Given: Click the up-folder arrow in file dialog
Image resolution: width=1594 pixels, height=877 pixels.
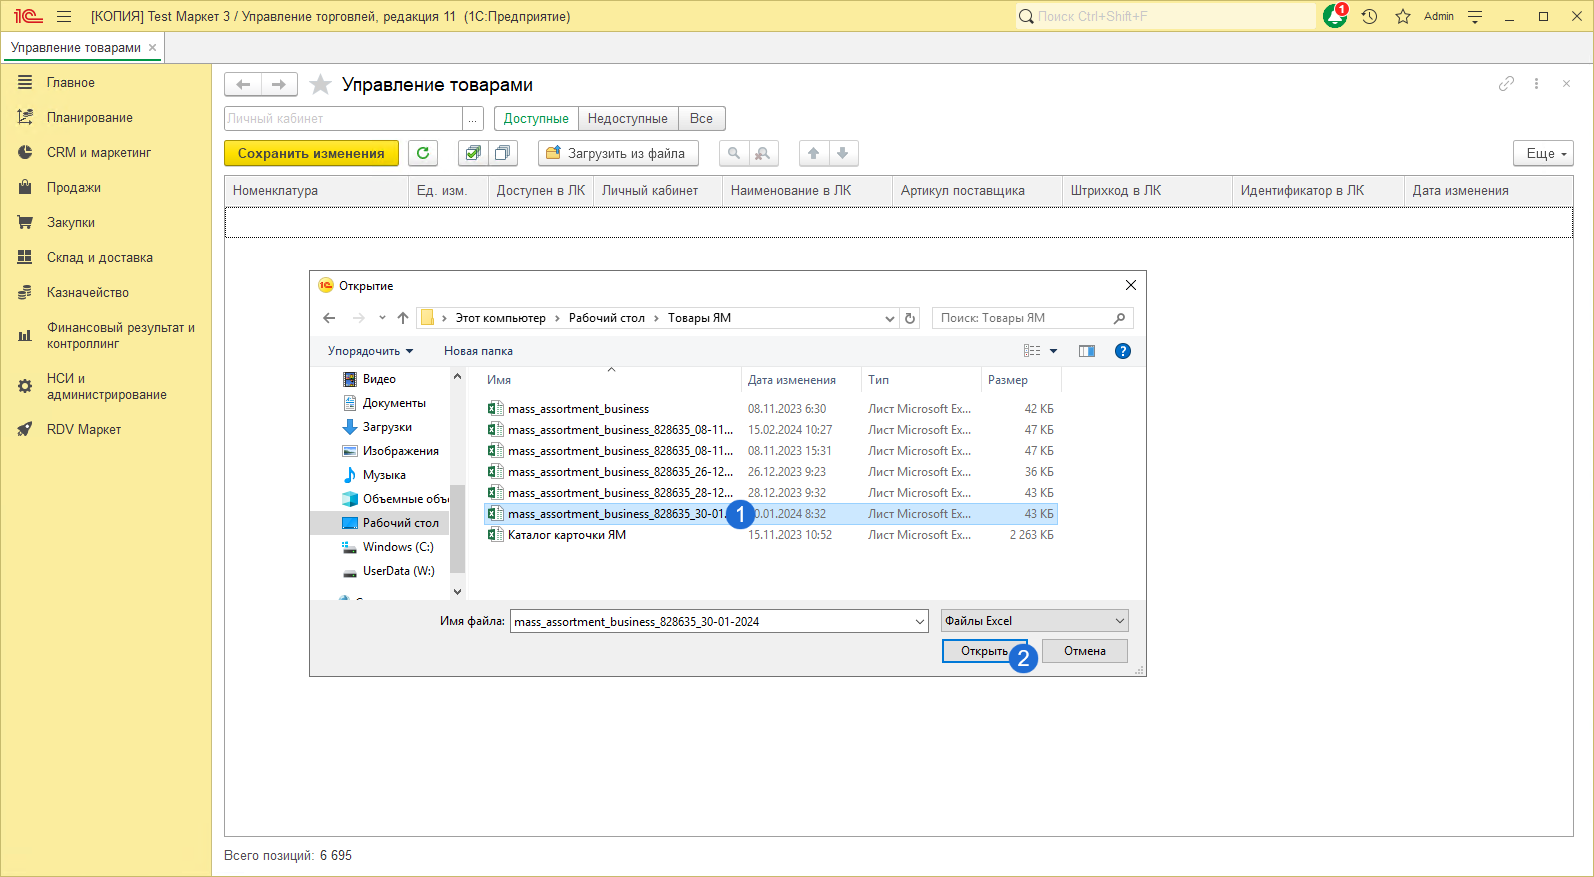Looking at the screenshot, I should [403, 318].
